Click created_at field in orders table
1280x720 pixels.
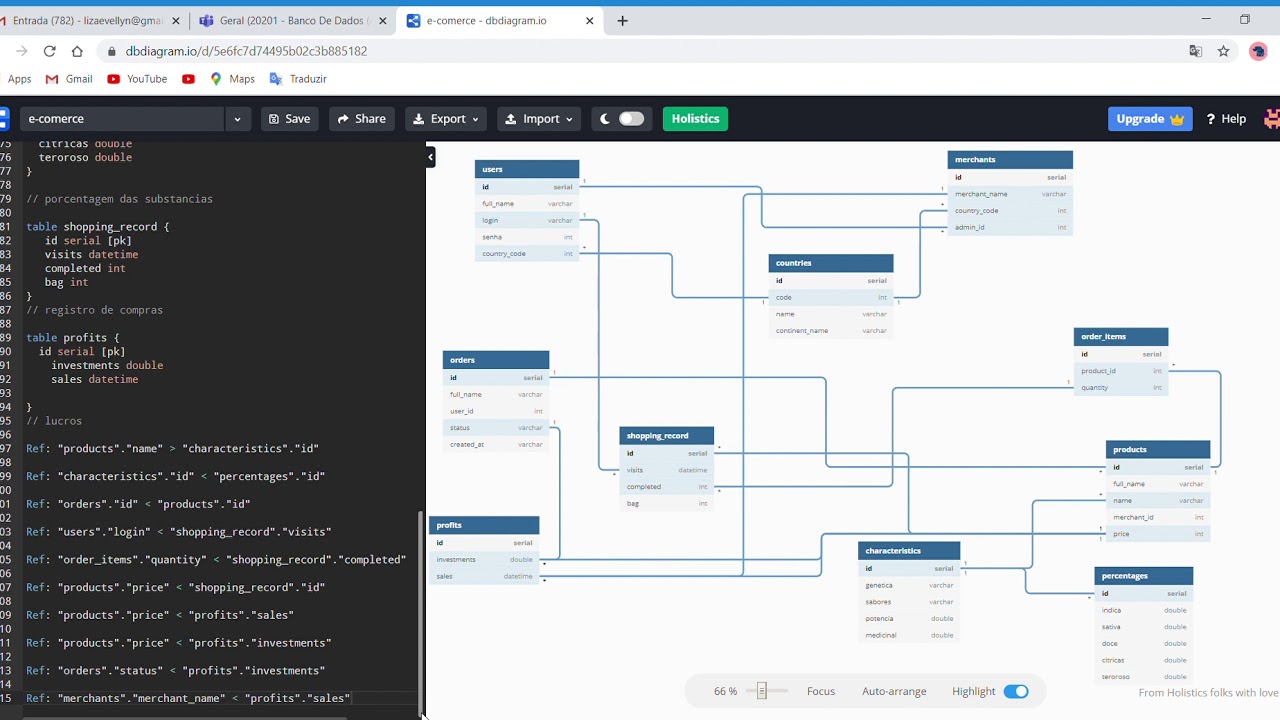[496, 445]
